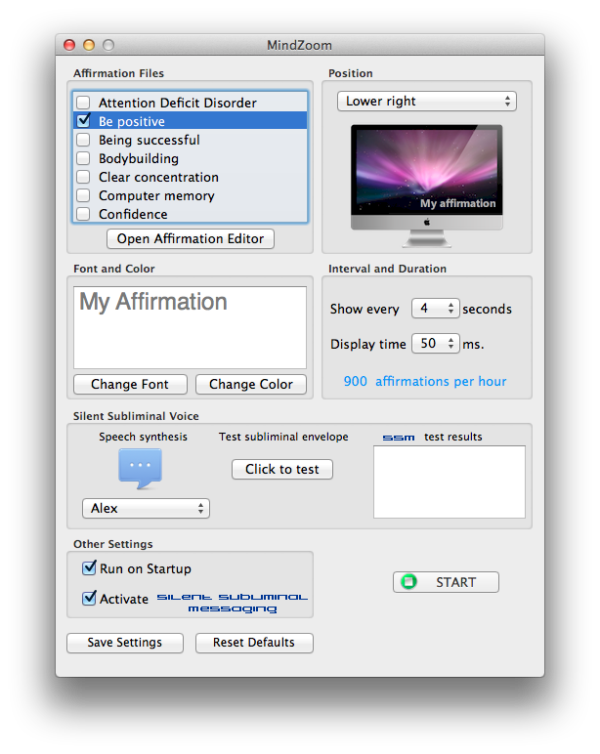The width and height of the screenshot is (600, 754).
Task: Save Settings button click
Action: 127,643
